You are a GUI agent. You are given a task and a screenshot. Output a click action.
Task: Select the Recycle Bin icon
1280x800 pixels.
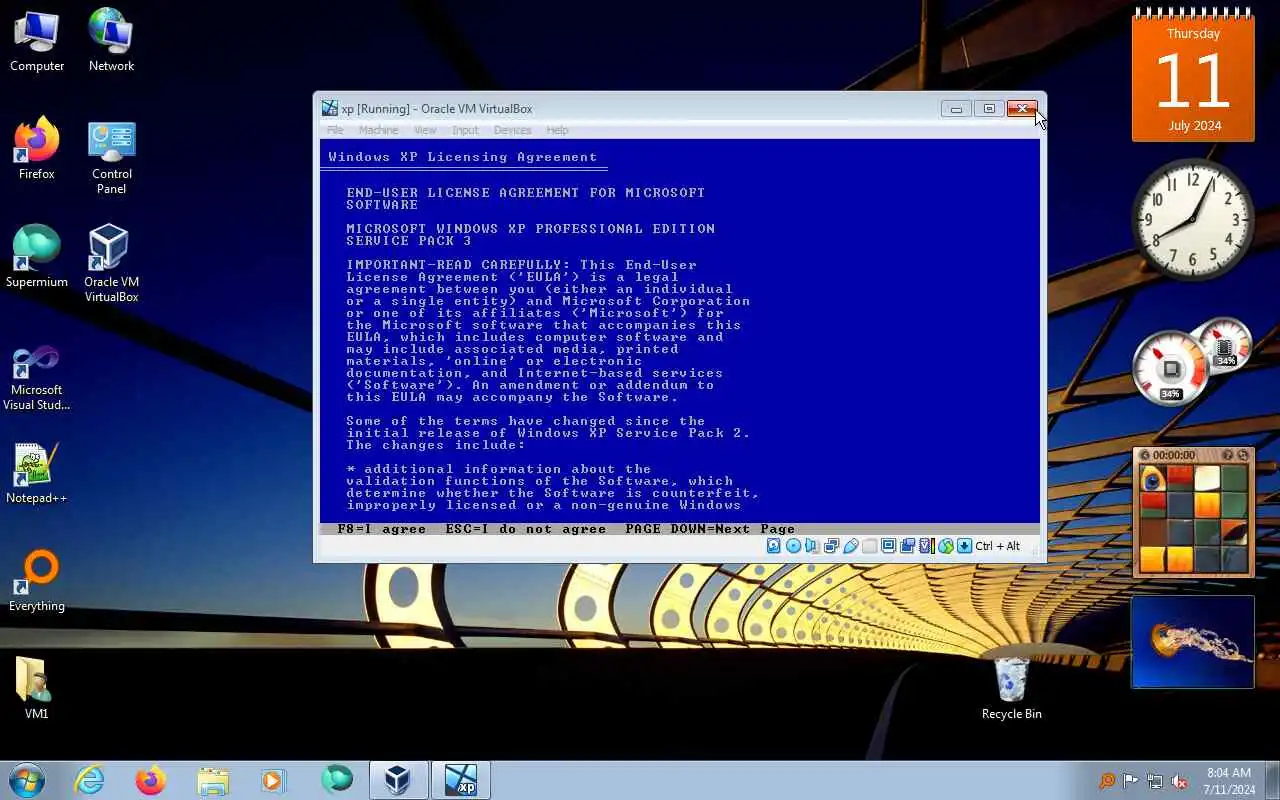1011,688
